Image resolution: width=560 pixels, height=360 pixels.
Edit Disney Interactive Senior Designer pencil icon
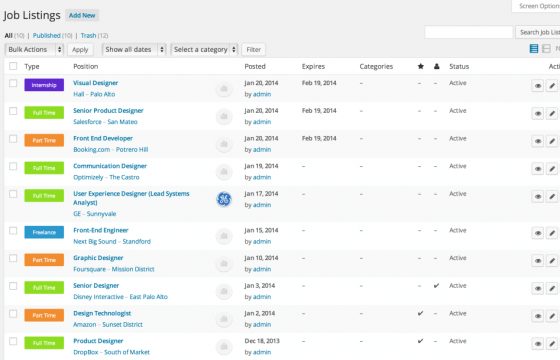pos(552,289)
